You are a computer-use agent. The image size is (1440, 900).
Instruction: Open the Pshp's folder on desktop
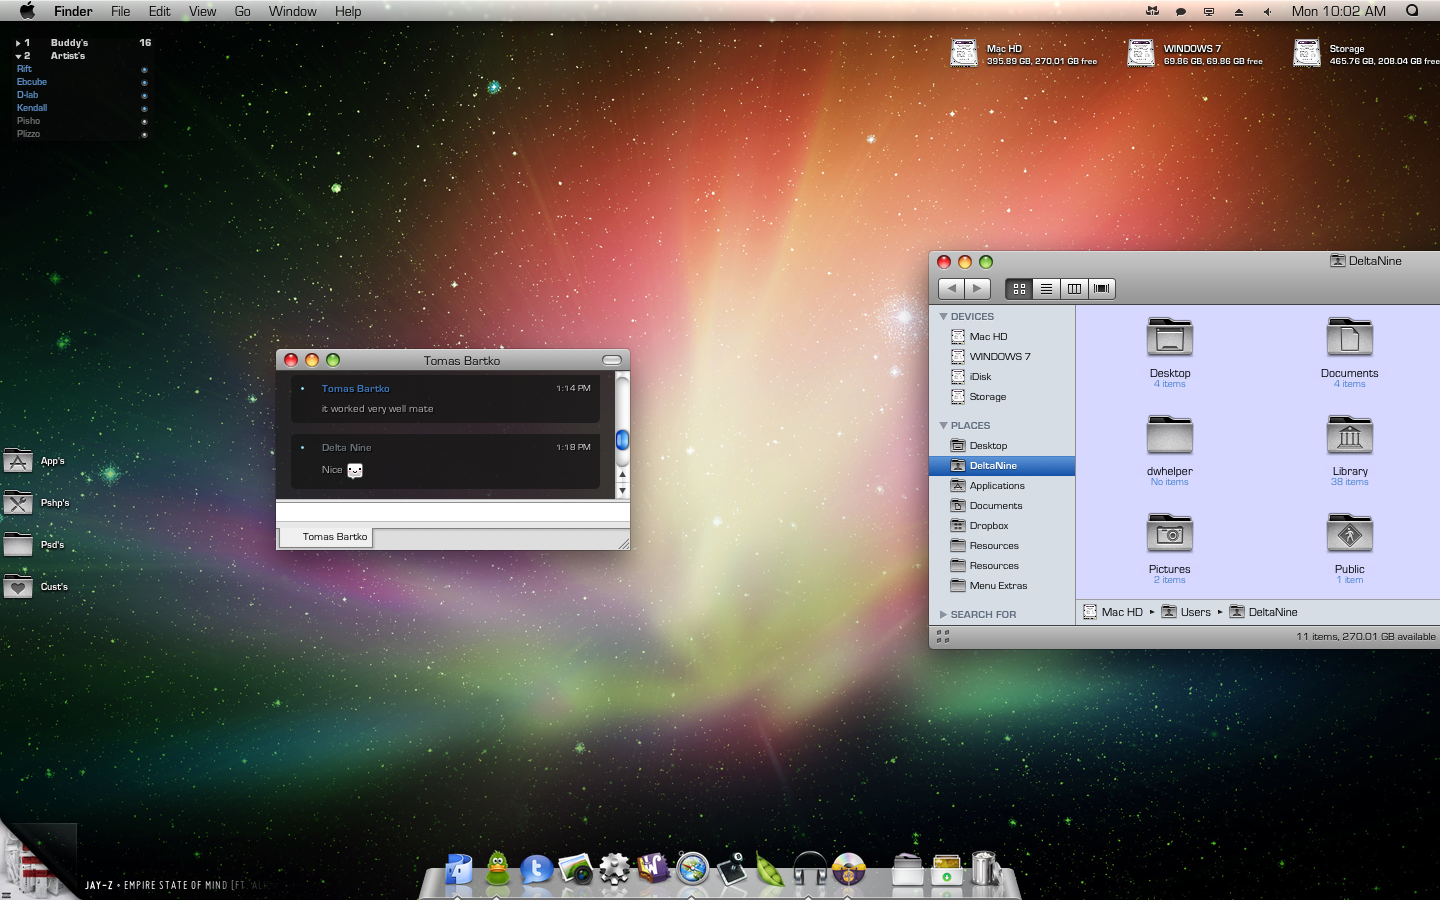point(18,503)
